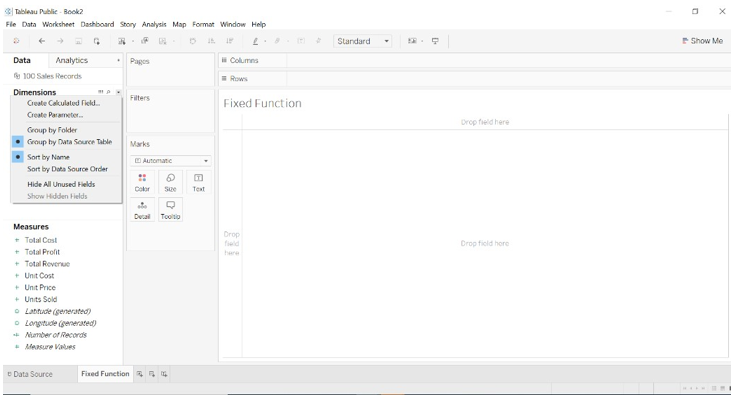Select Sort by Name option
The image size is (733, 398).
click(x=48, y=157)
